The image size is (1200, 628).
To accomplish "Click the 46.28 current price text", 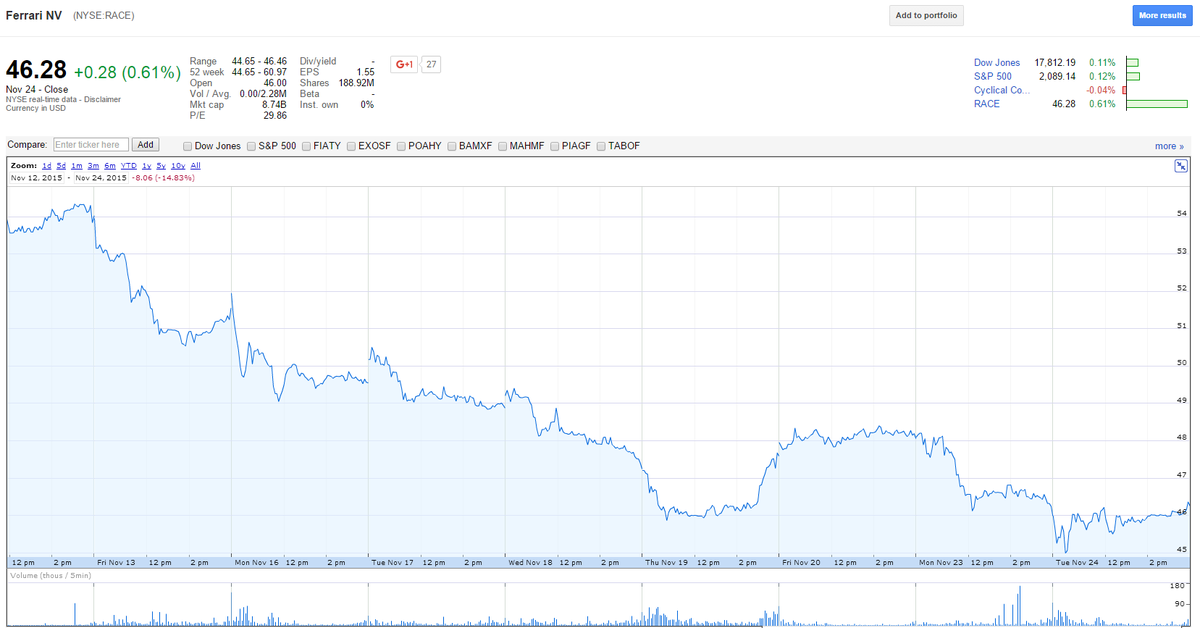I will pyautogui.click(x=36, y=71).
